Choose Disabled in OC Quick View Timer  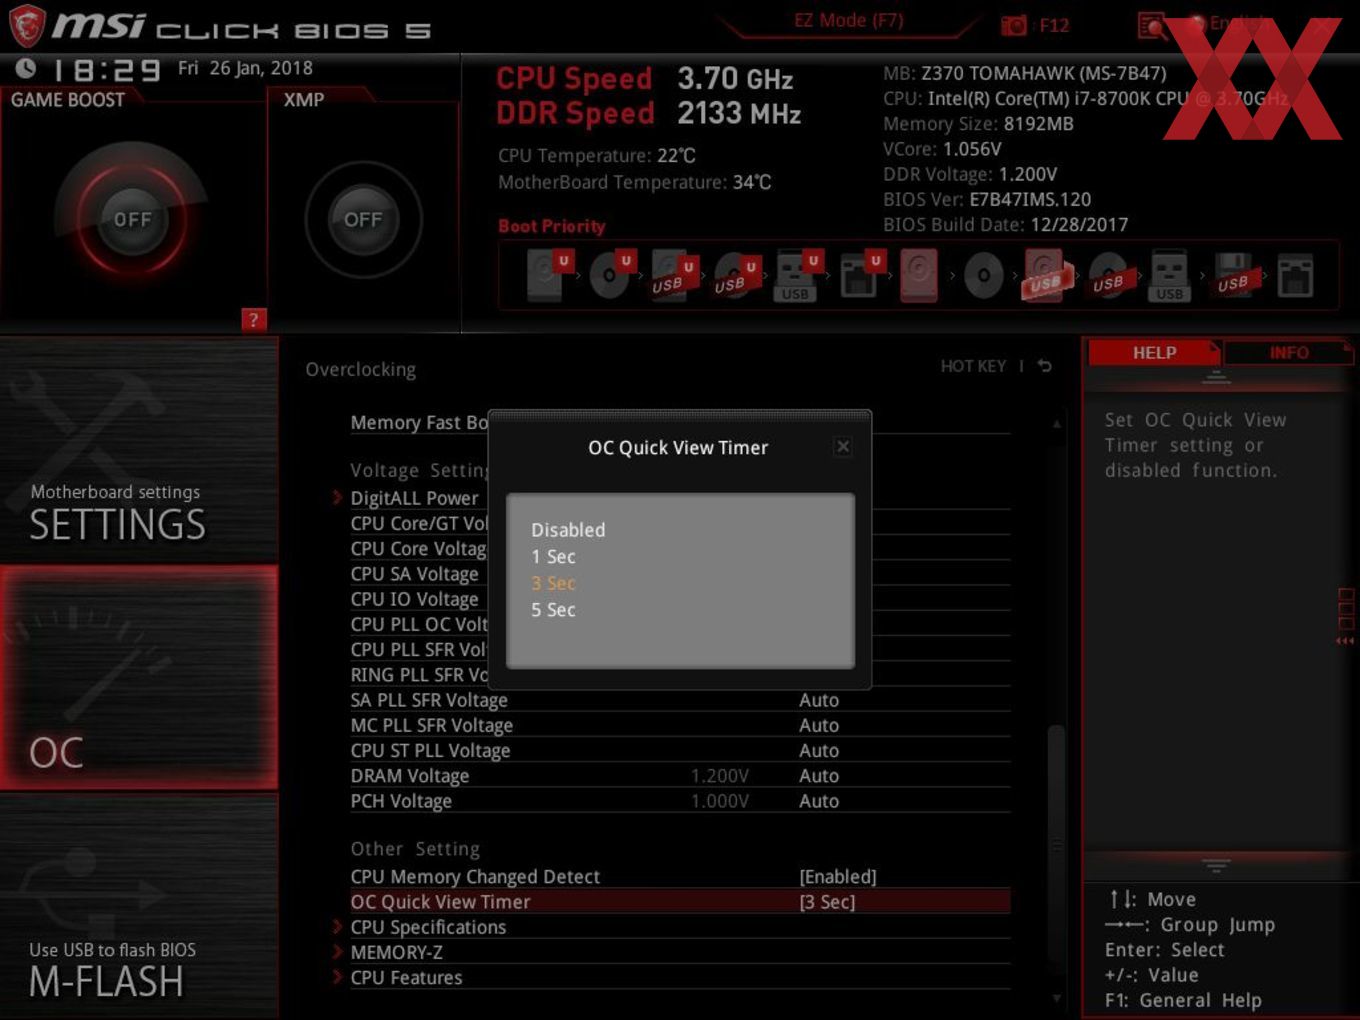(568, 530)
